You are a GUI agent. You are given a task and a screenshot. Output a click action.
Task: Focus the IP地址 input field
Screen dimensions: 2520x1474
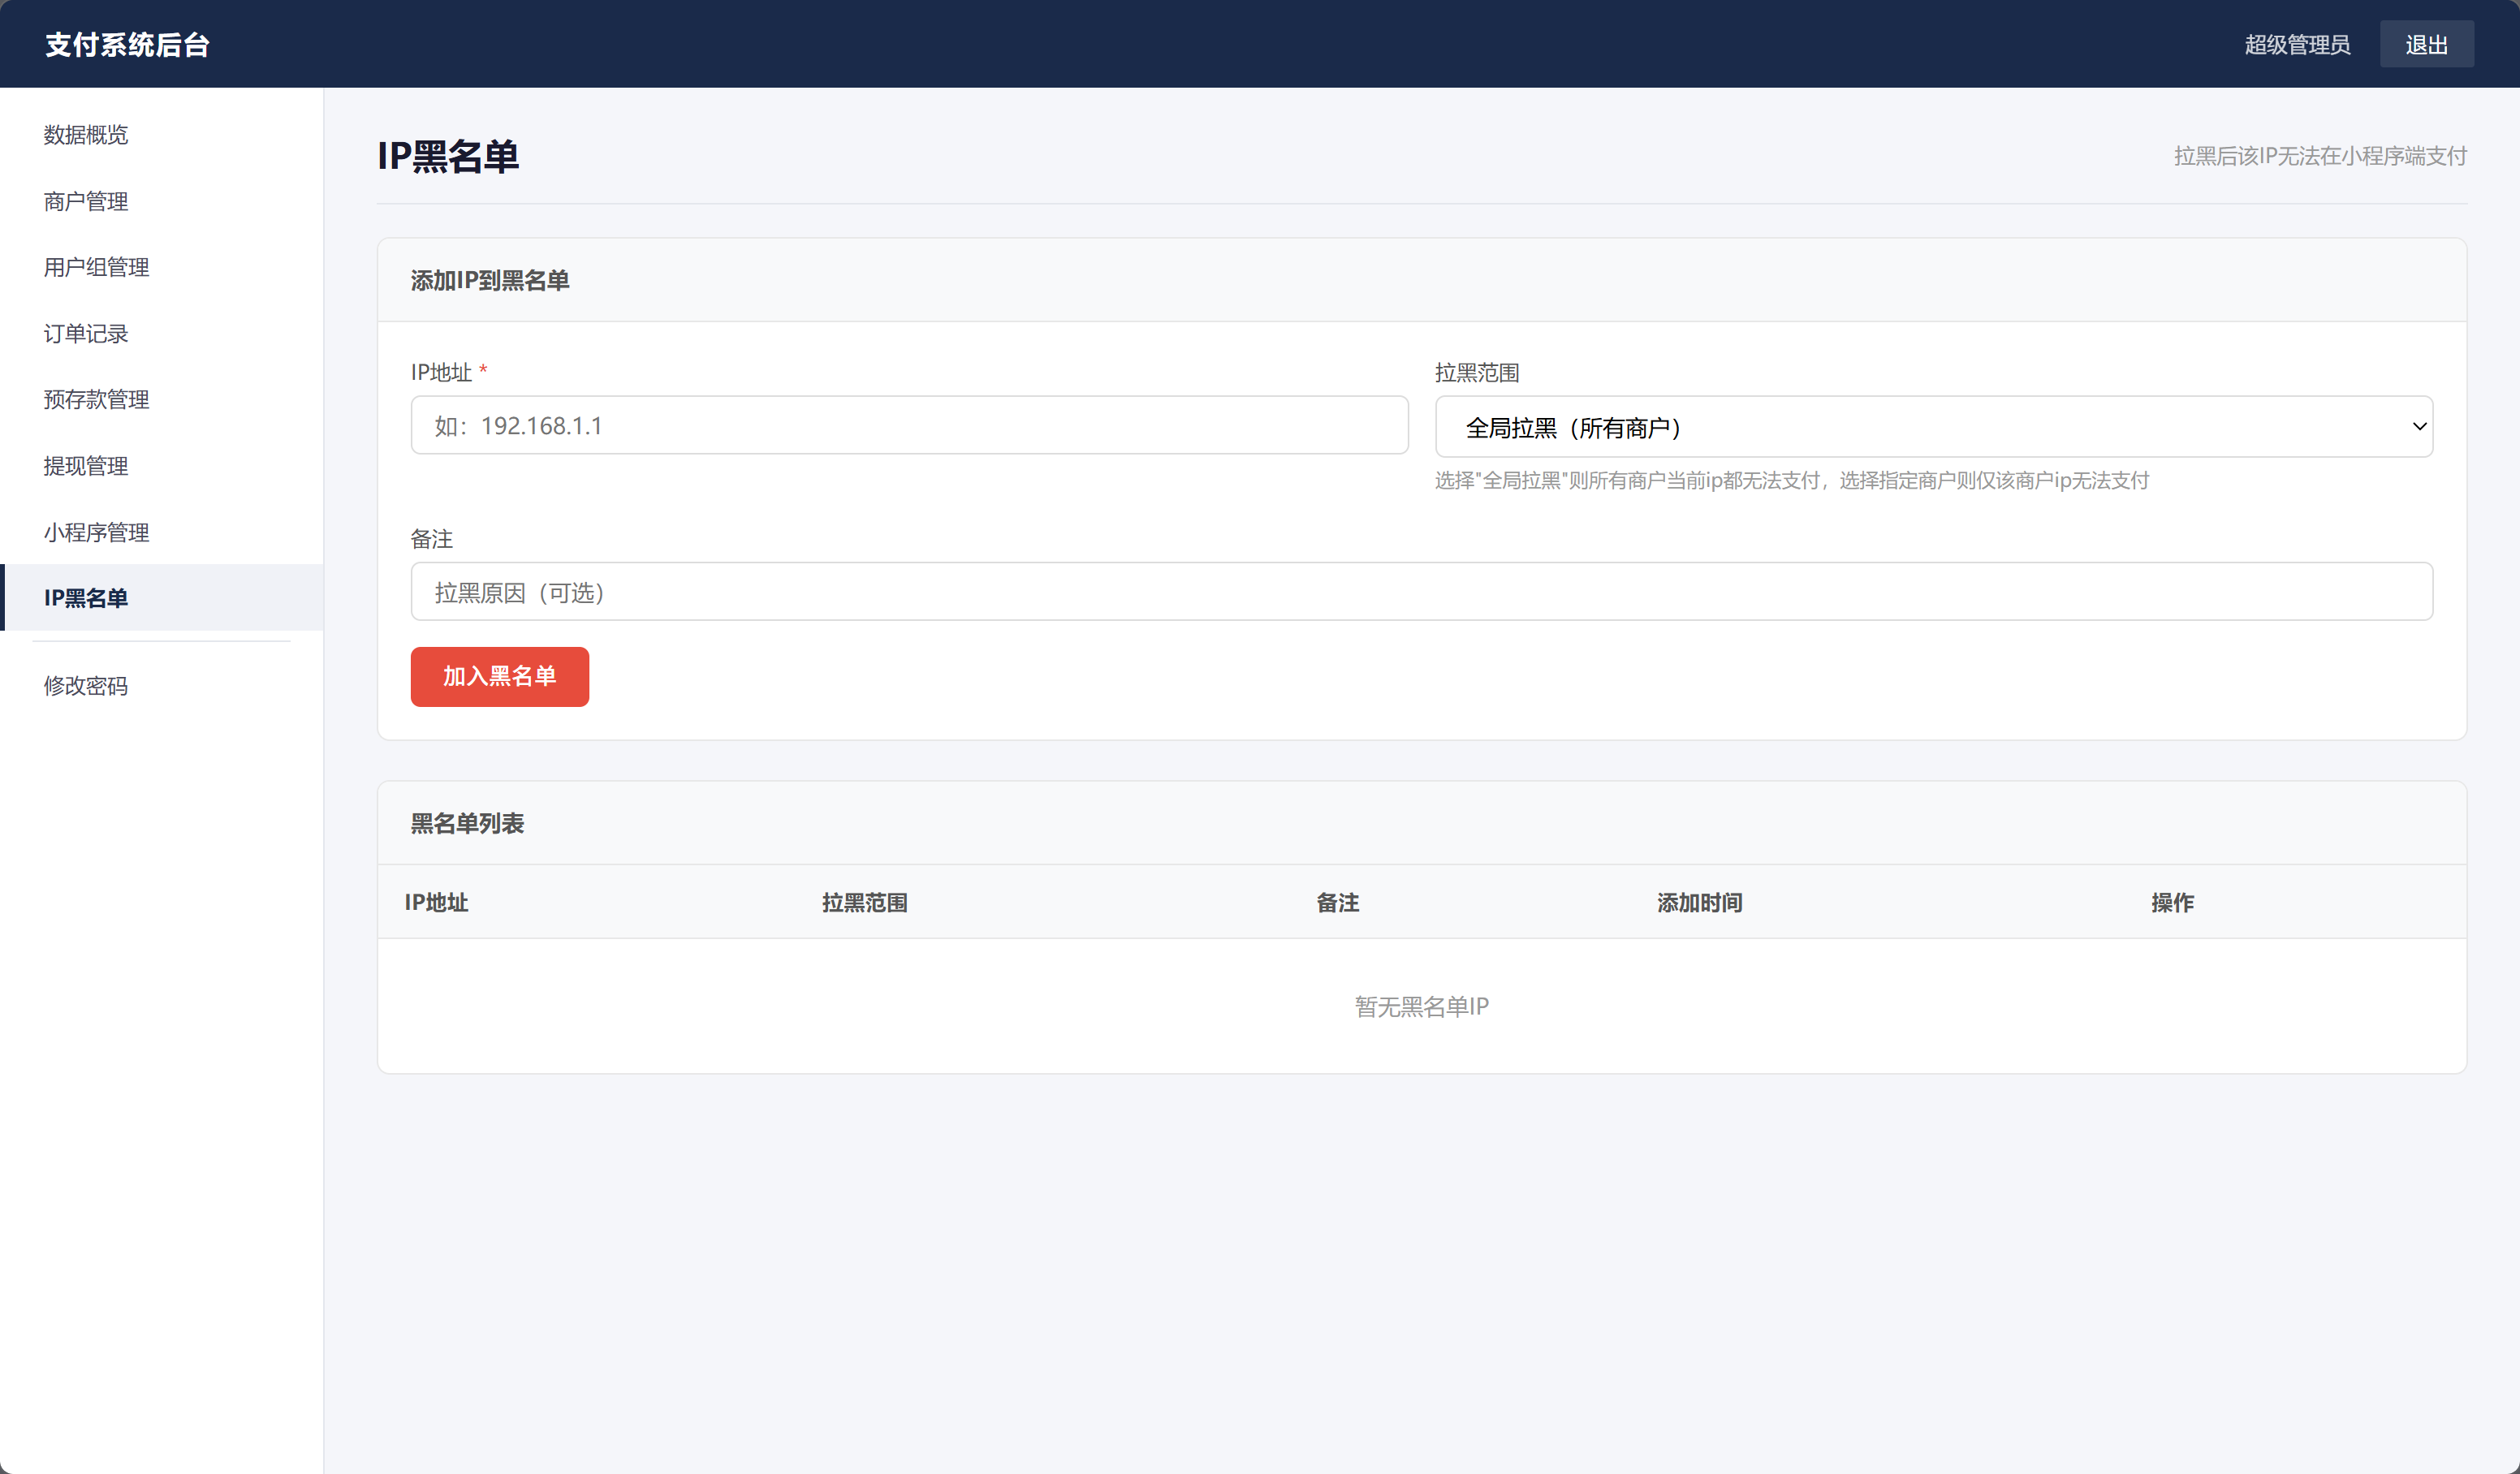[909, 426]
